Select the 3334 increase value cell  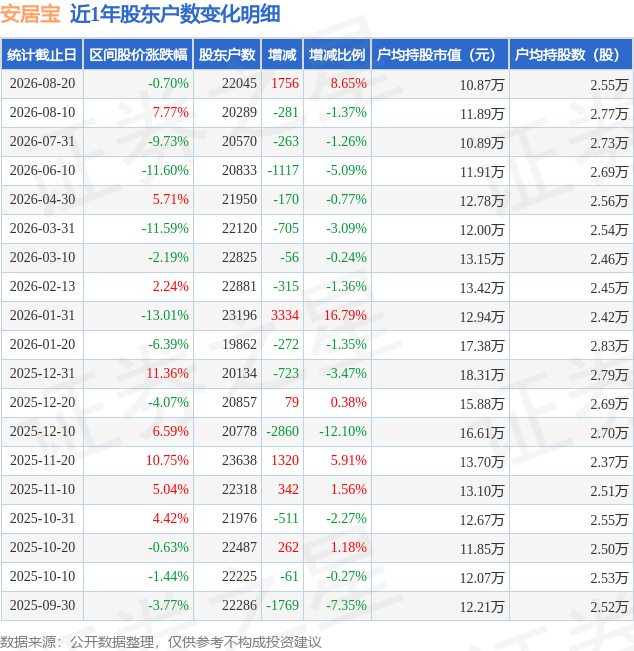point(285,316)
